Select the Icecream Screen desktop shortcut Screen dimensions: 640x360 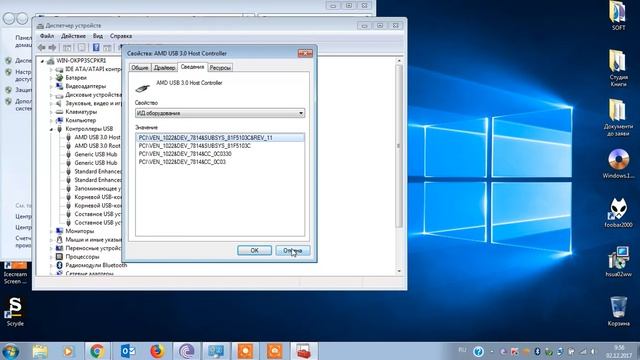tap(15, 273)
